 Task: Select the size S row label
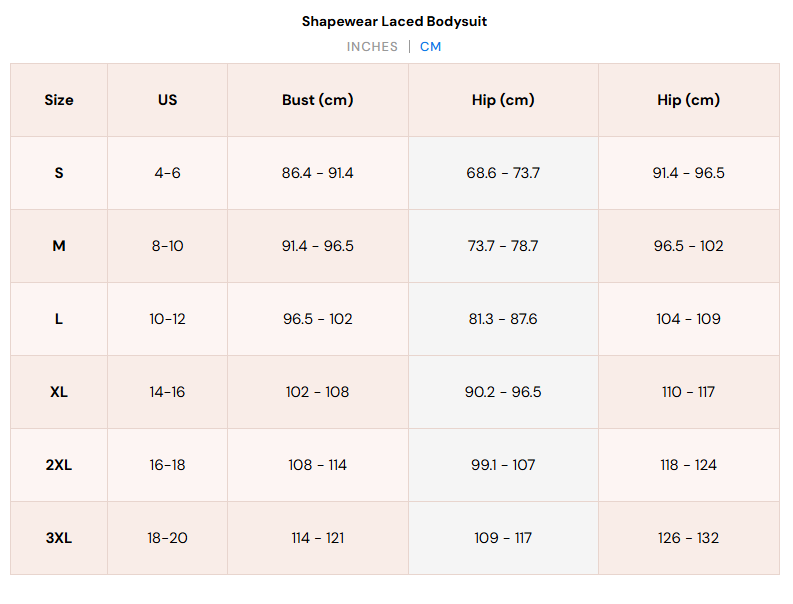(x=59, y=173)
